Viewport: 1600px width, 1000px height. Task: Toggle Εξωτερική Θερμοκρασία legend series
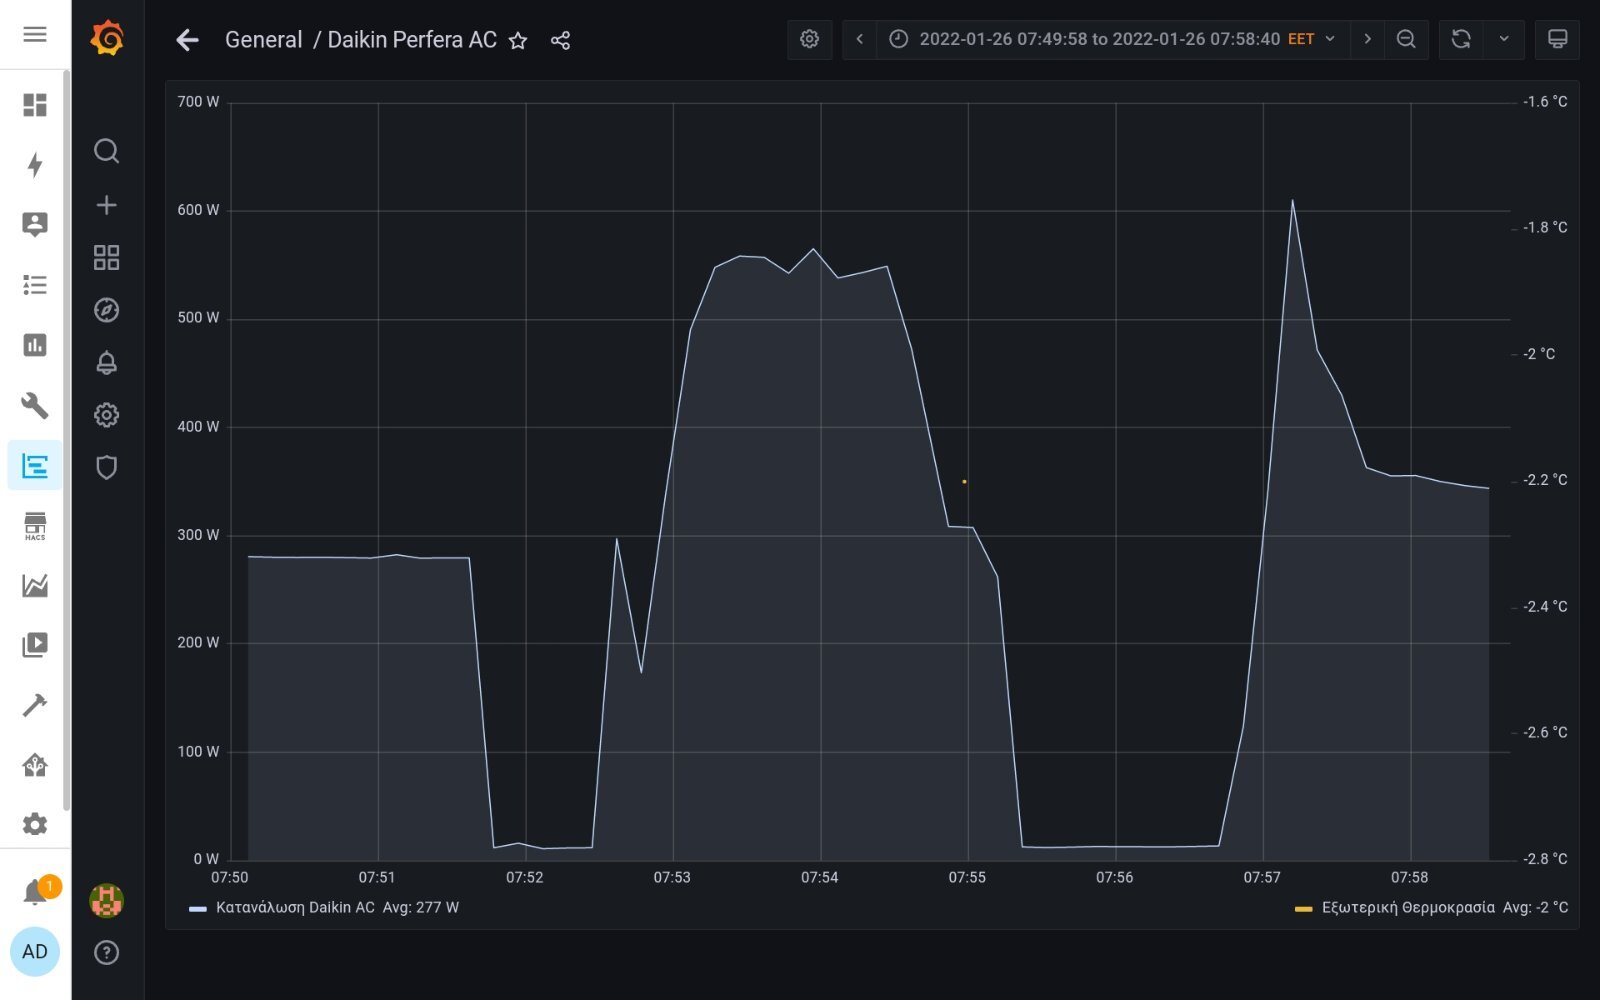(1408, 908)
